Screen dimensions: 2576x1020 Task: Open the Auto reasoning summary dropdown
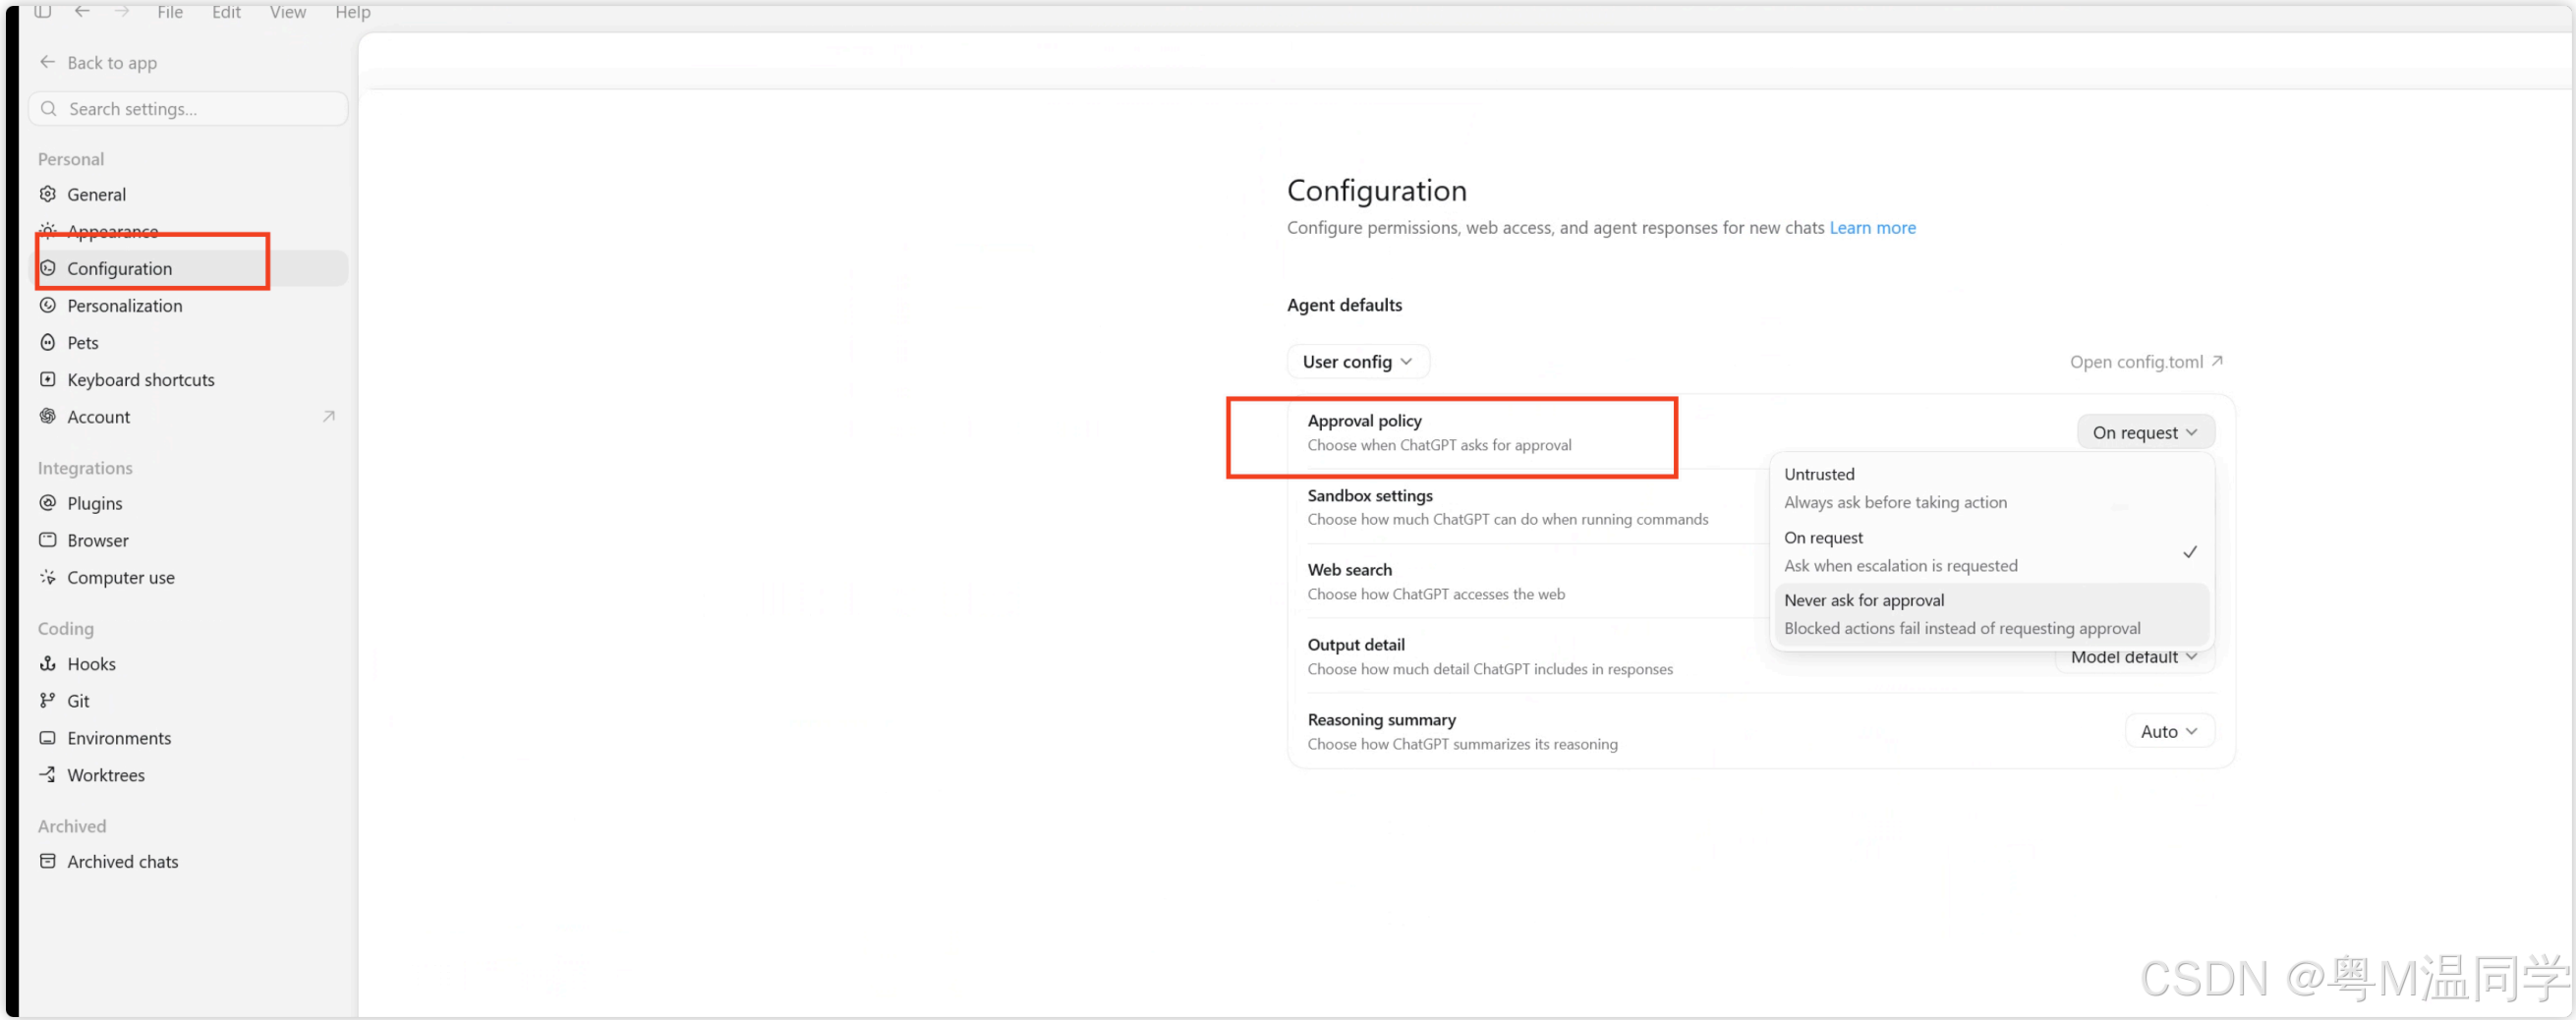[2168, 731]
